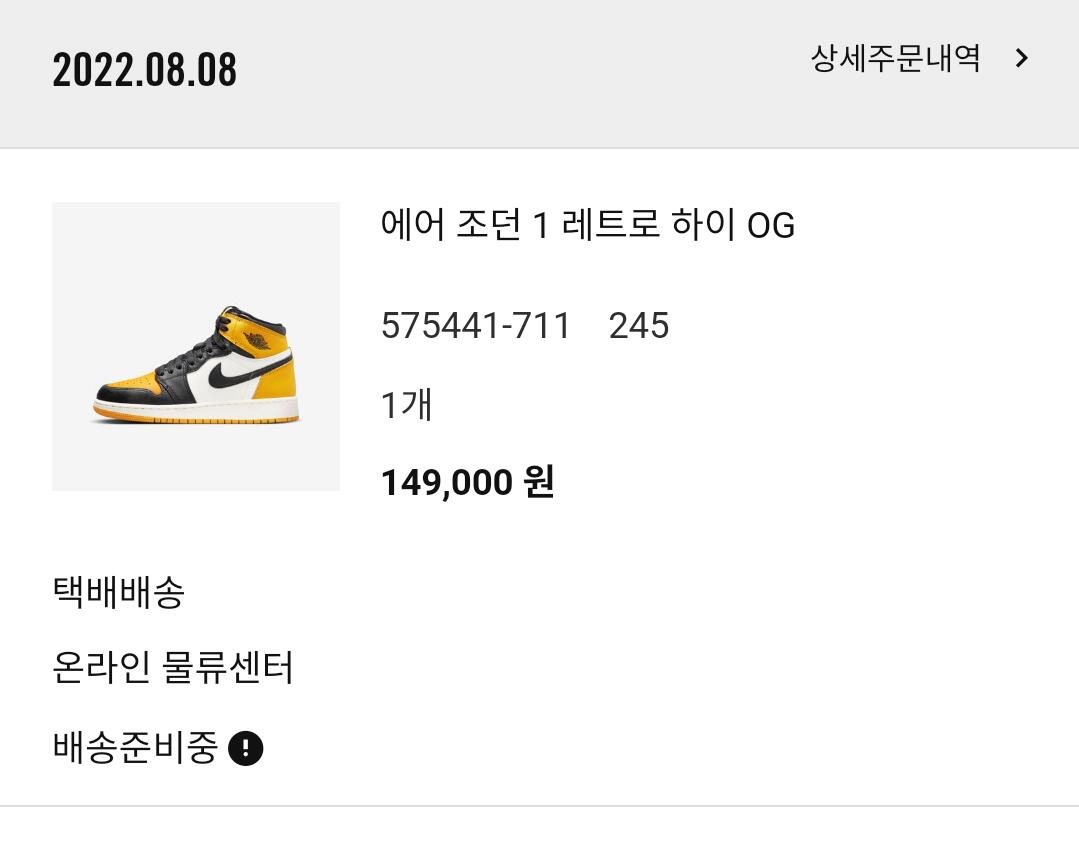Click the quantity text 1개

coord(406,404)
